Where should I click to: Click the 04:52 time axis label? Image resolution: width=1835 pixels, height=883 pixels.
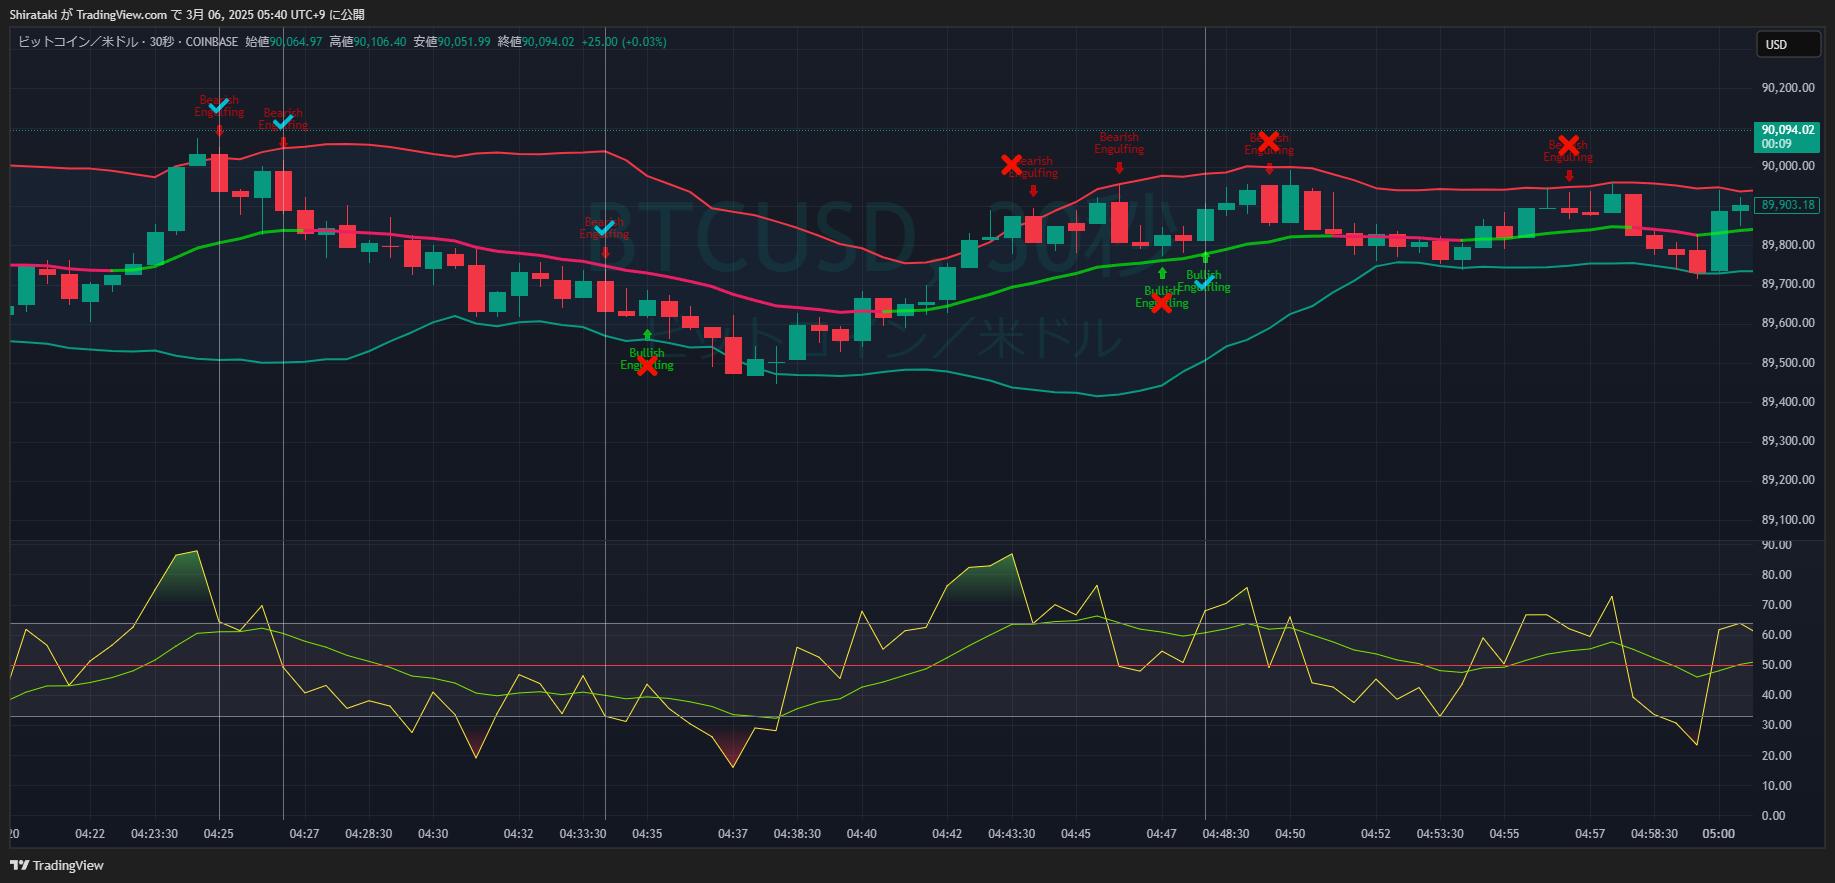tap(1376, 834)
